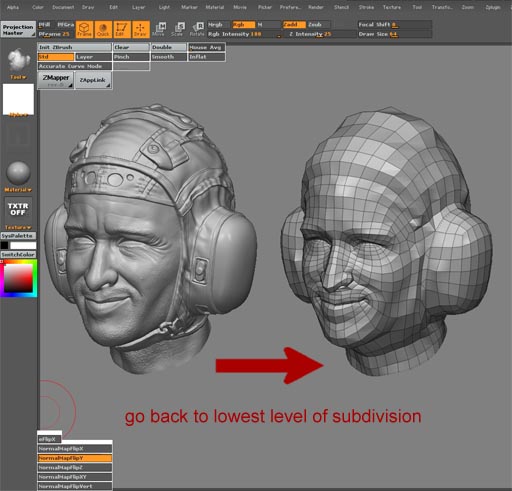The height and width of the screenshot is (491, 512).
Task: Click the Double button
Action: (x=169, y=47)
